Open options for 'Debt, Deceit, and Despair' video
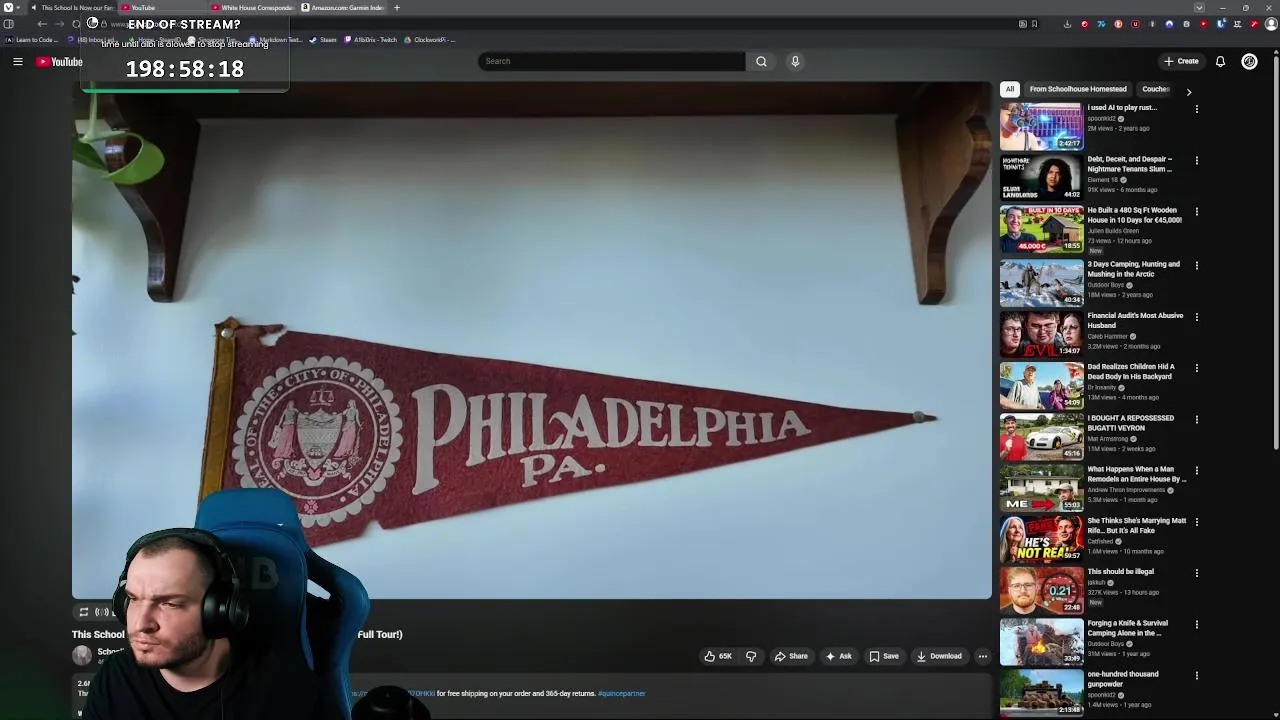This screenshot has height=720, width=1280. point(1197,160)
